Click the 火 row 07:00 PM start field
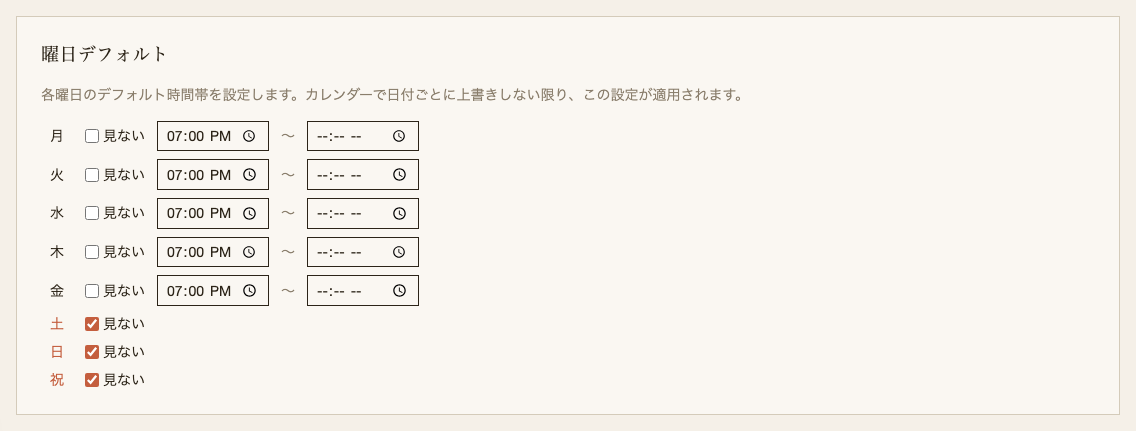Viewport: 1136px width, 431px height. tap(198, 175)
